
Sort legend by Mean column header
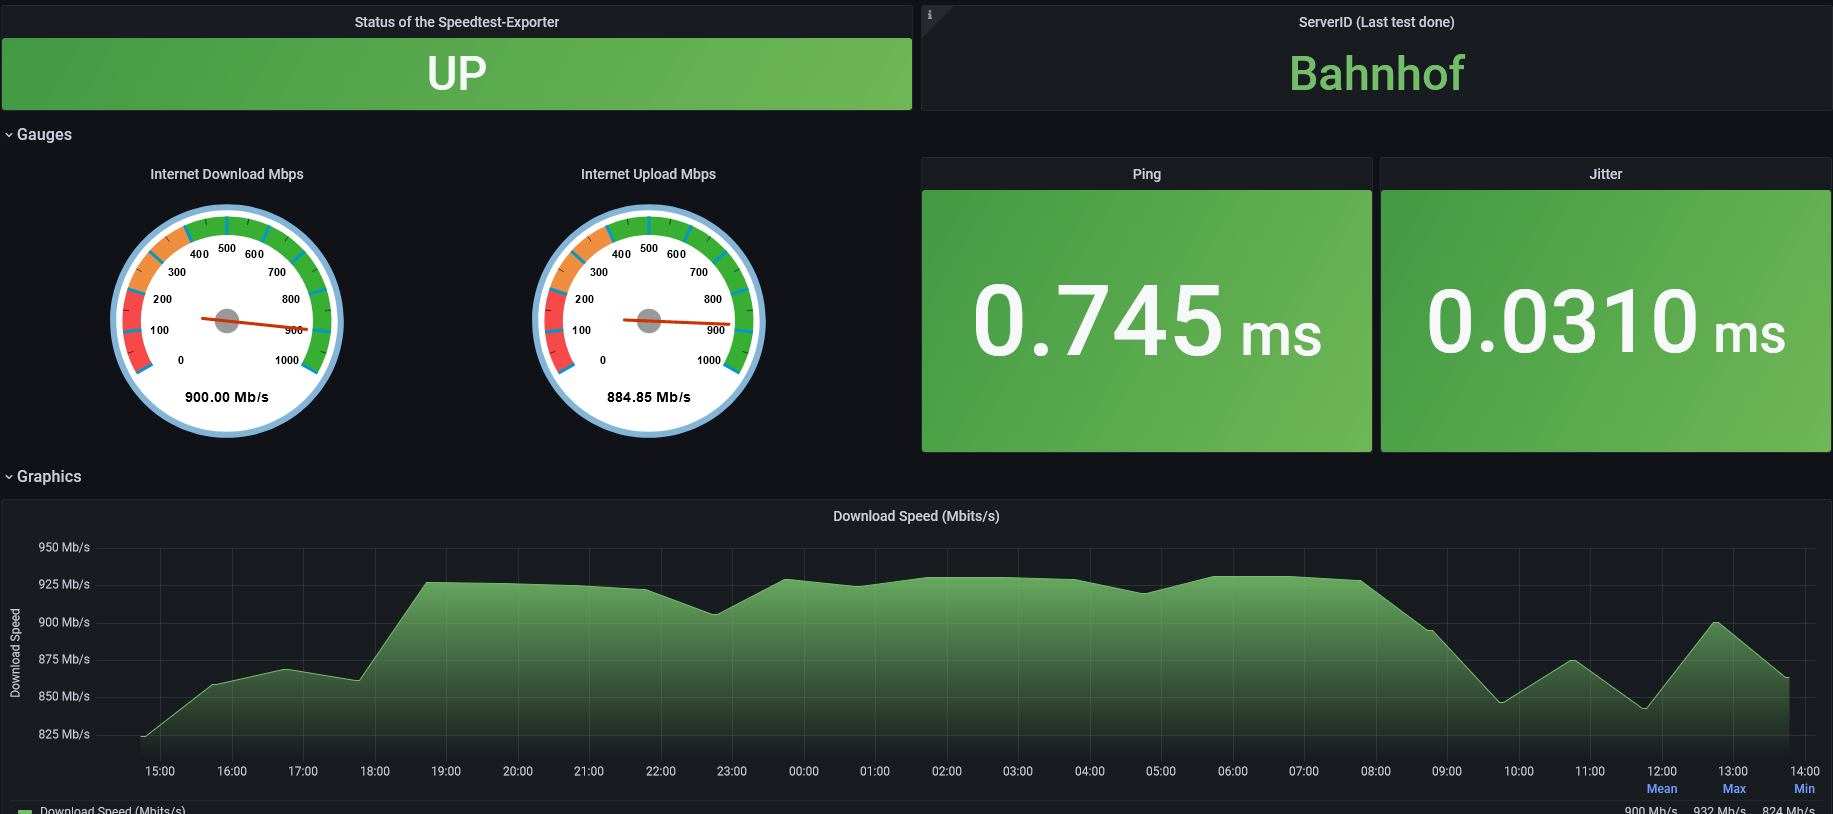tap(1661, 789)
